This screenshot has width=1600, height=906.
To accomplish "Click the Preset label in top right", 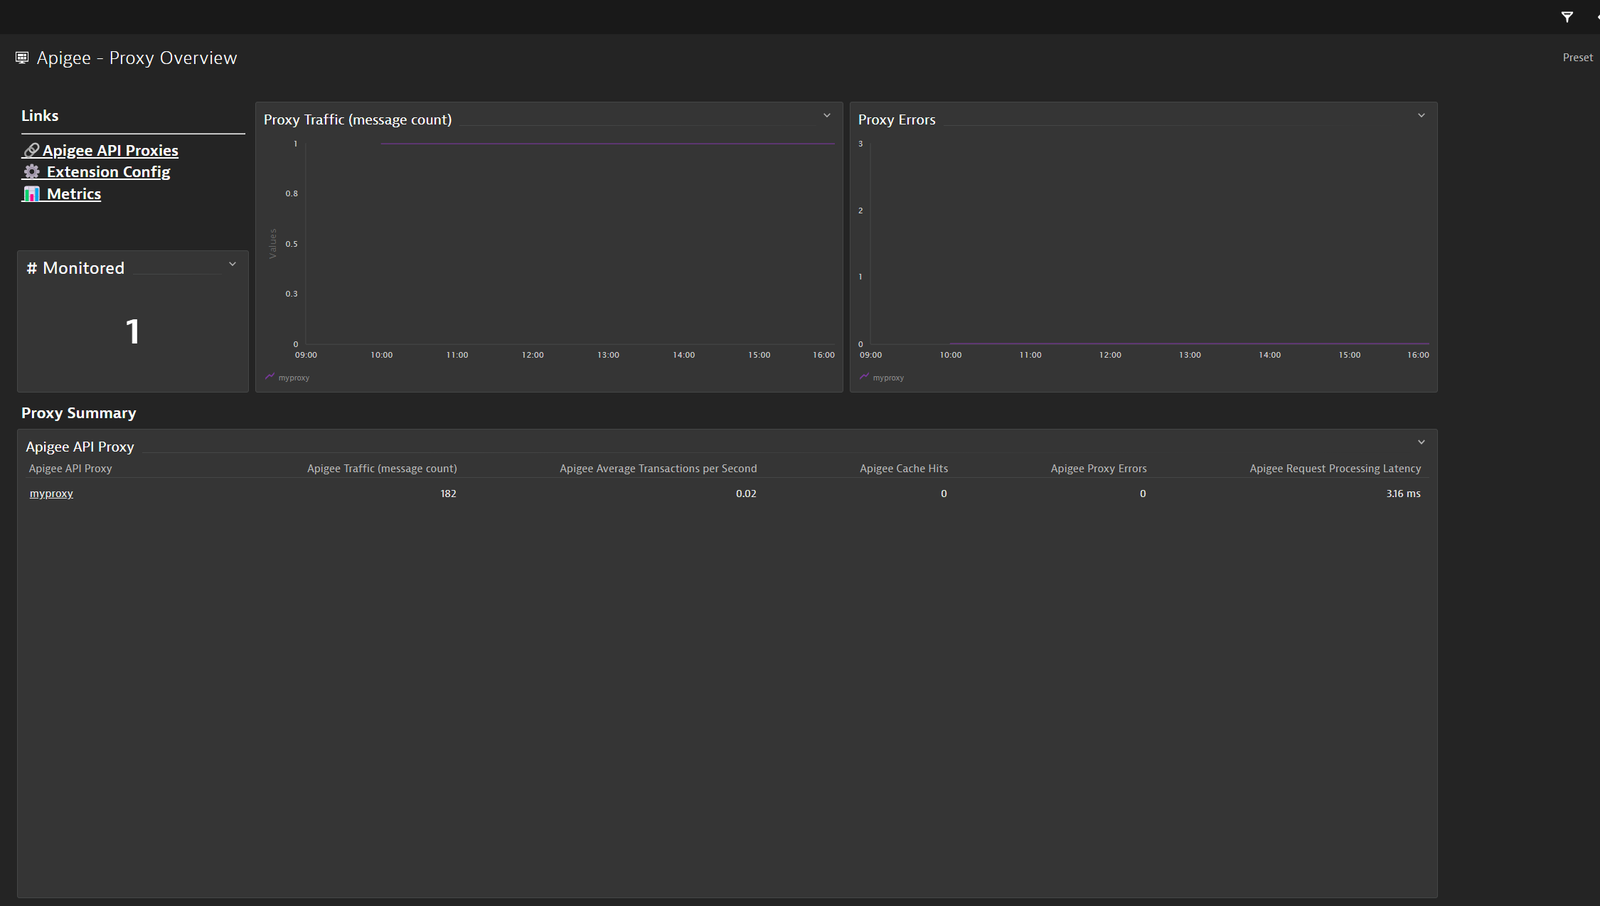I will click(1578, 58).
